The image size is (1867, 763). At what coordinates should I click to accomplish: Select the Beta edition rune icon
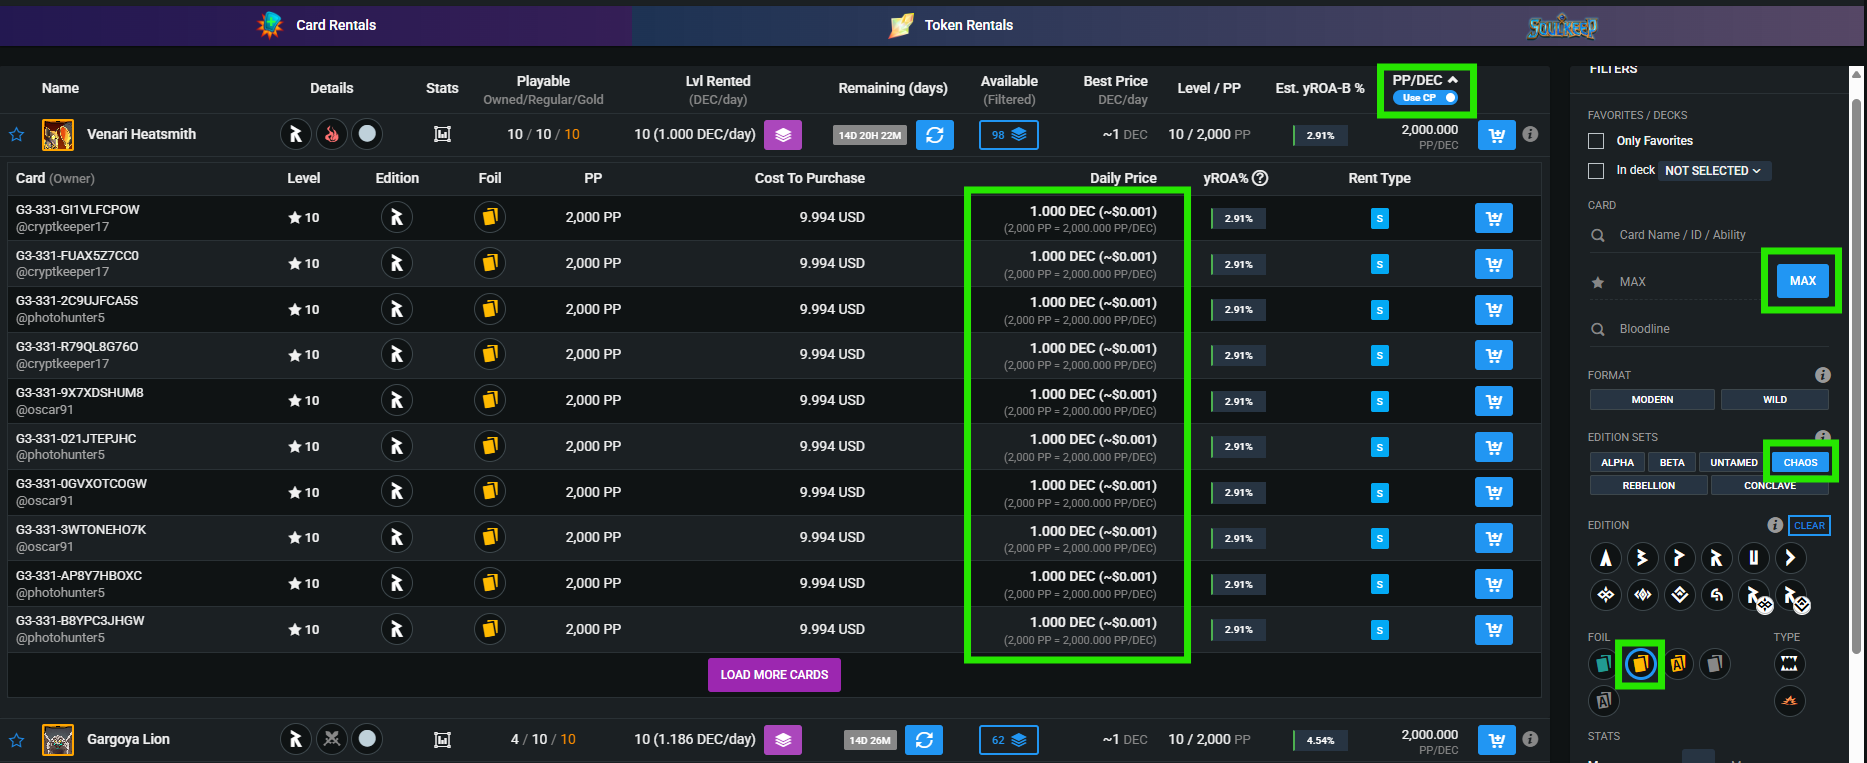[x=1642, y=558]
